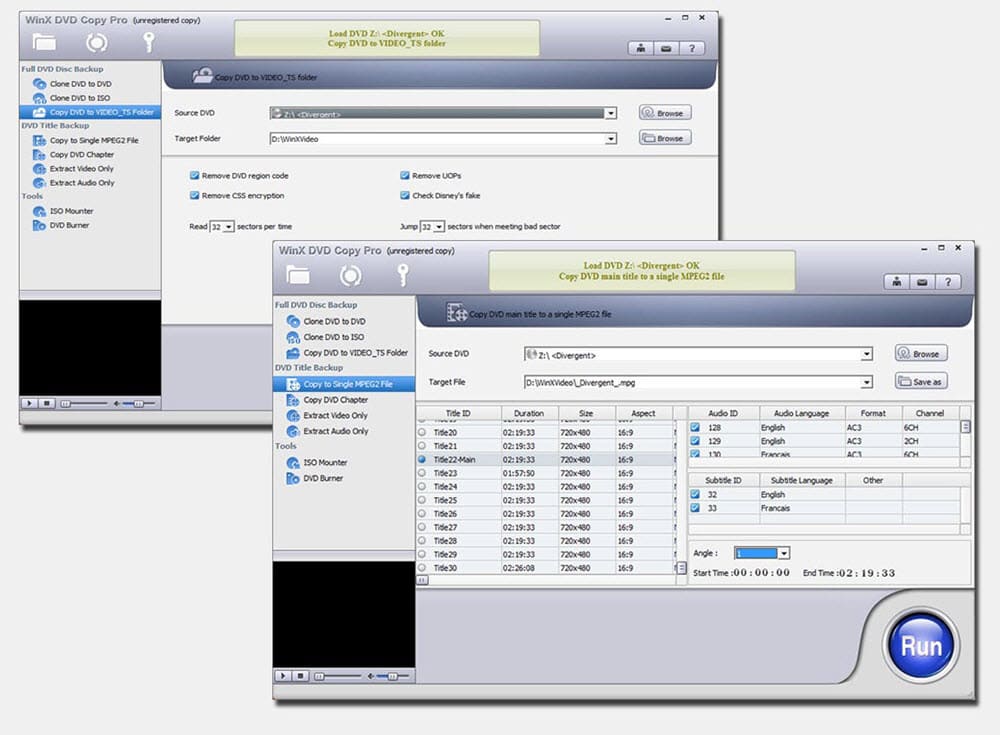1000x735 pixels.
Task: Toggle Remove CSS encryption checkbox
Action: (x=194, y=195)
